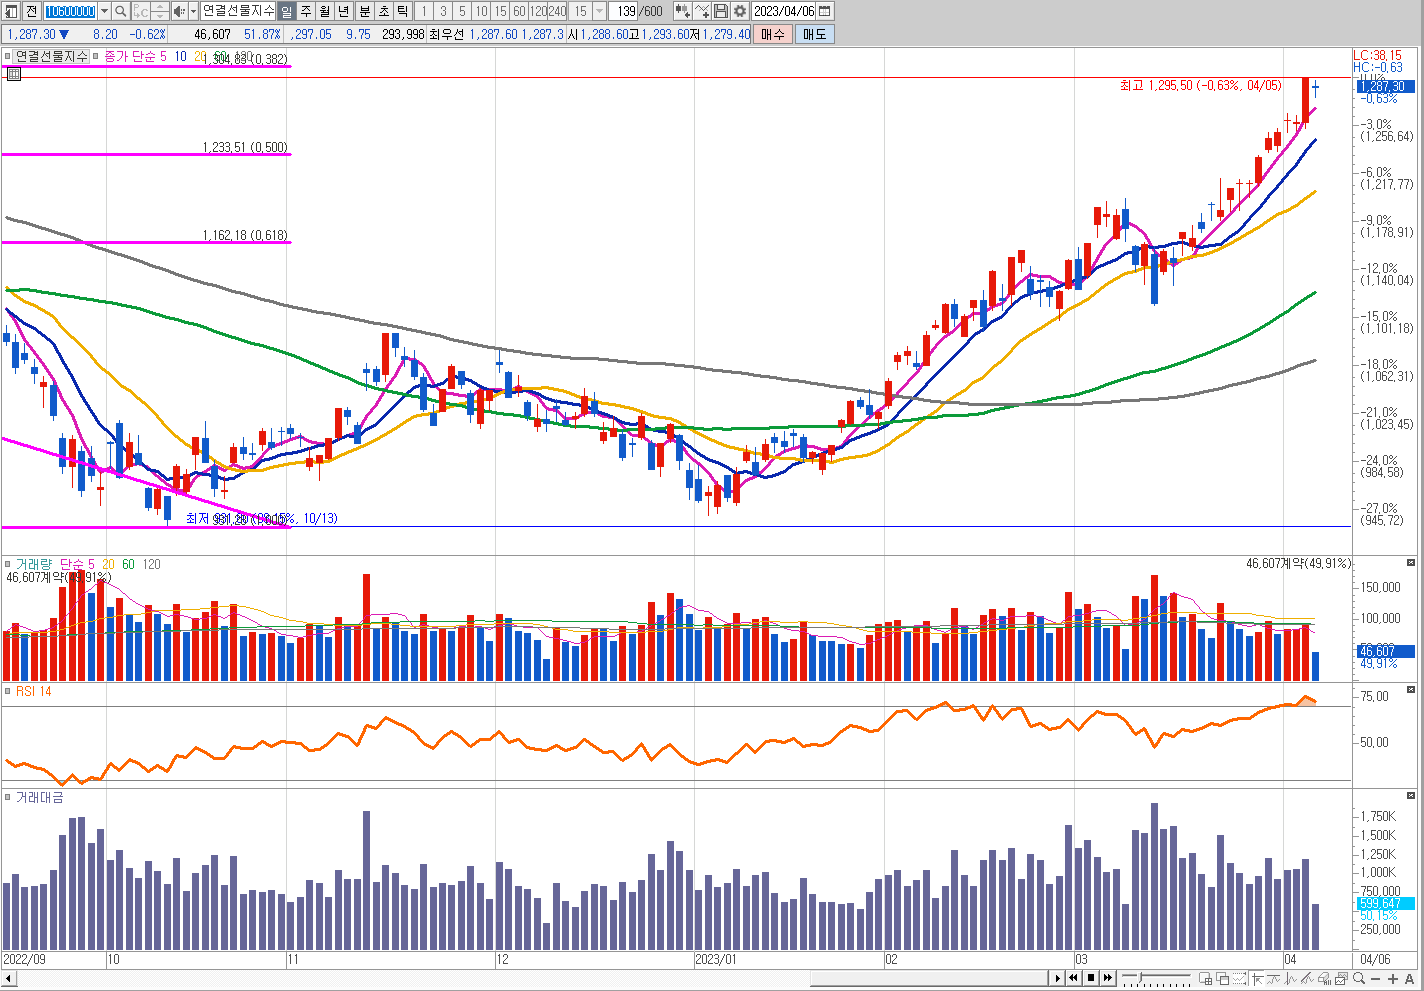
Task: Click the stop playback square button
Action: (1091, 978)
